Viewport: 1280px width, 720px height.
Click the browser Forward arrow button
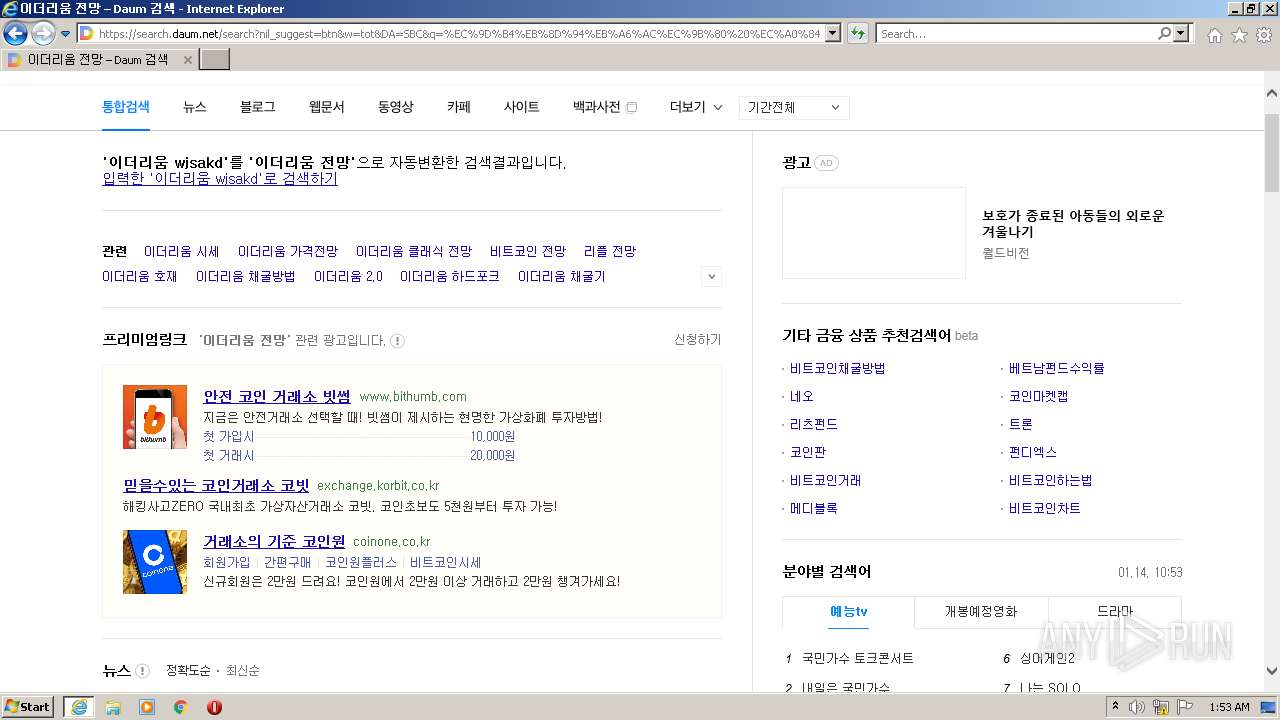(x=43, y=34)
